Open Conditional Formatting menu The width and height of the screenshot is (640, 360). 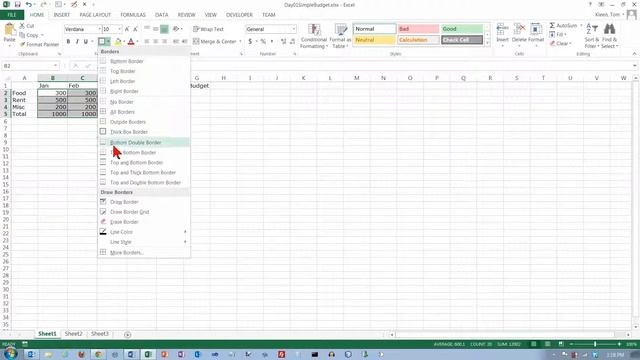point(313,36)
